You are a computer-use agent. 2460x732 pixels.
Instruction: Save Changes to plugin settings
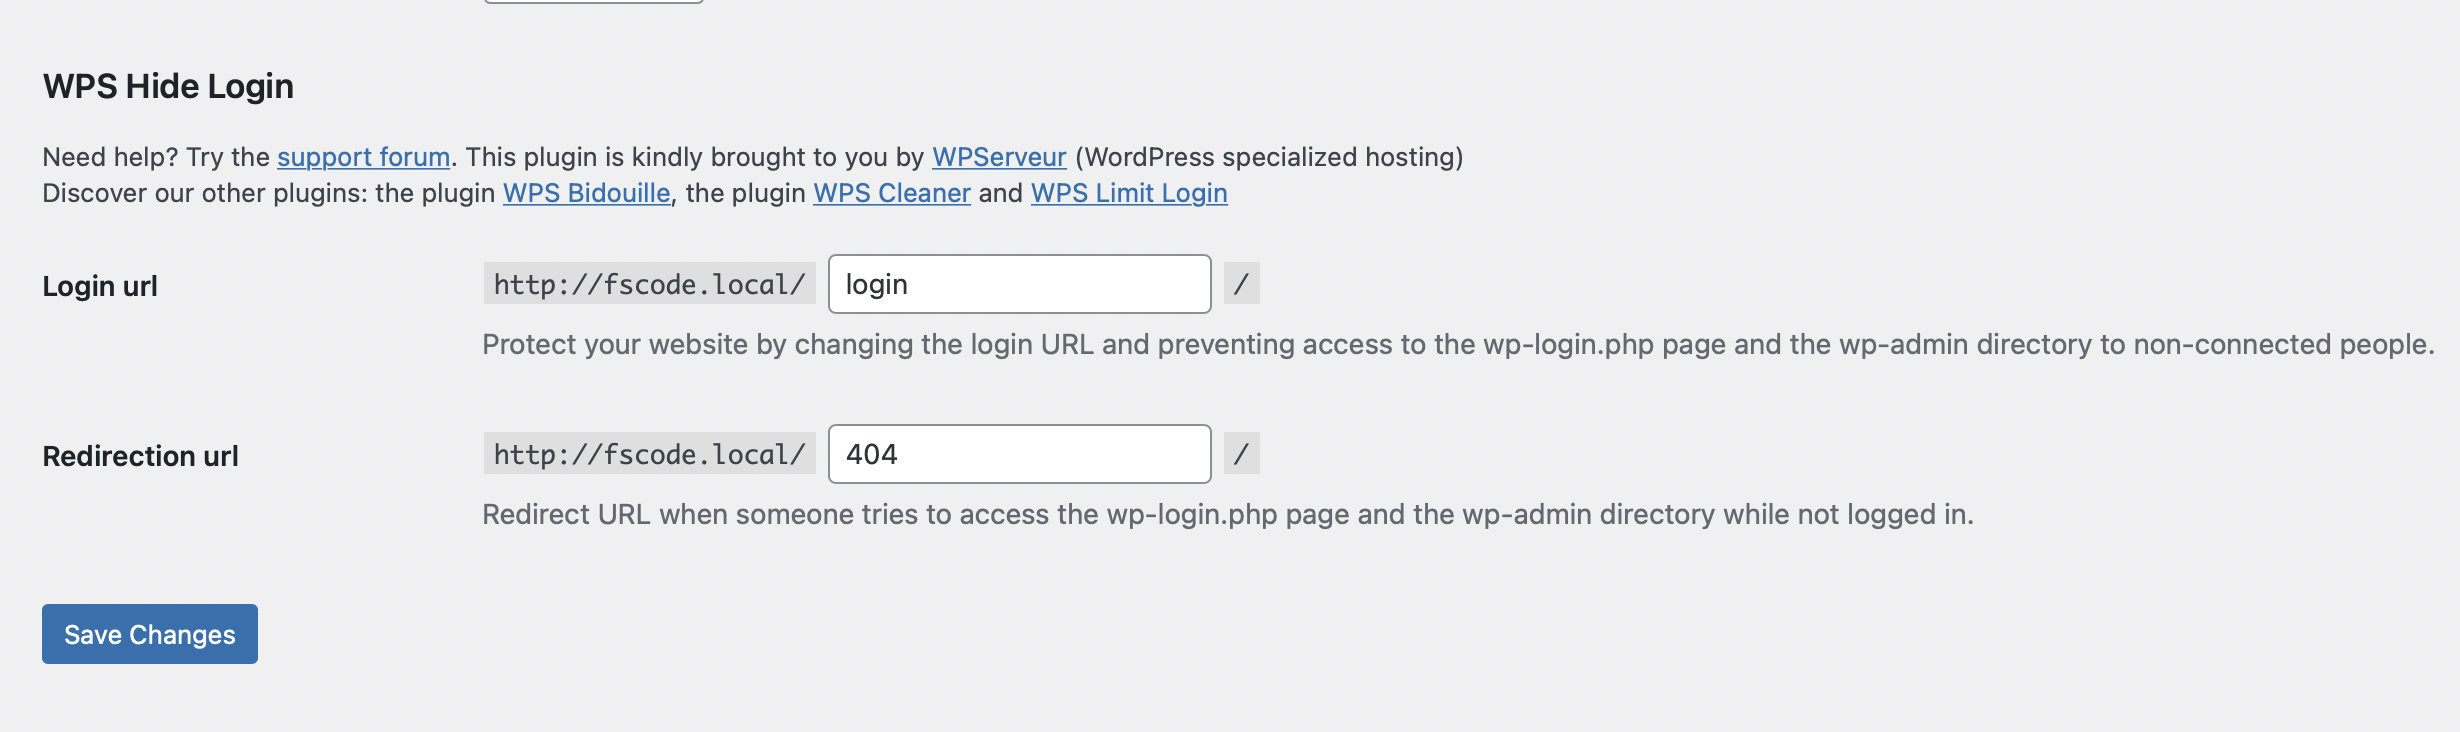150,634
